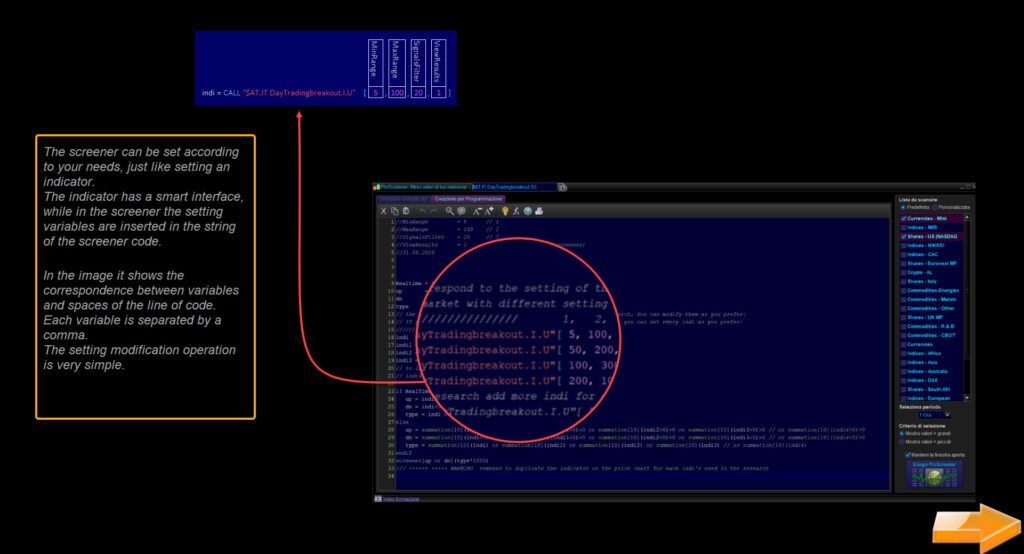Click the icon beside the screener name field
The height and width of the screenshot is (554, 1024).
tap(562, 187)
